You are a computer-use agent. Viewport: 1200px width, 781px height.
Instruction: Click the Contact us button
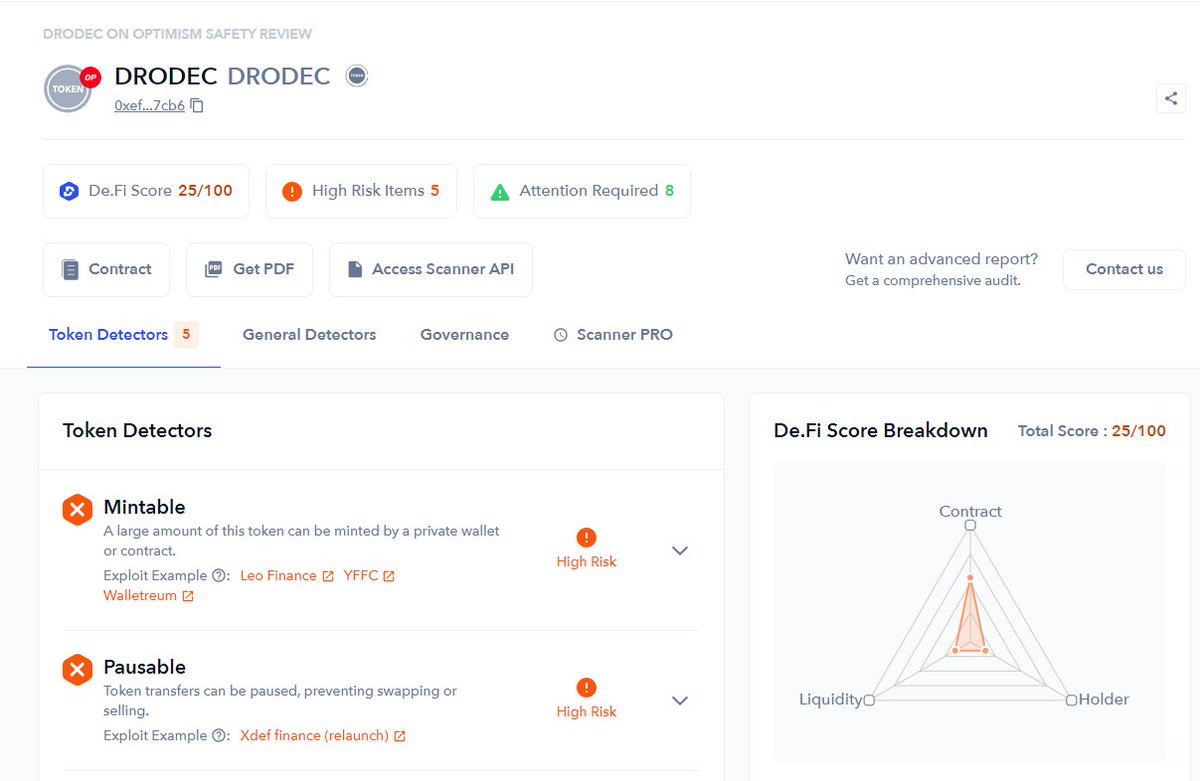click(1124, 269)
